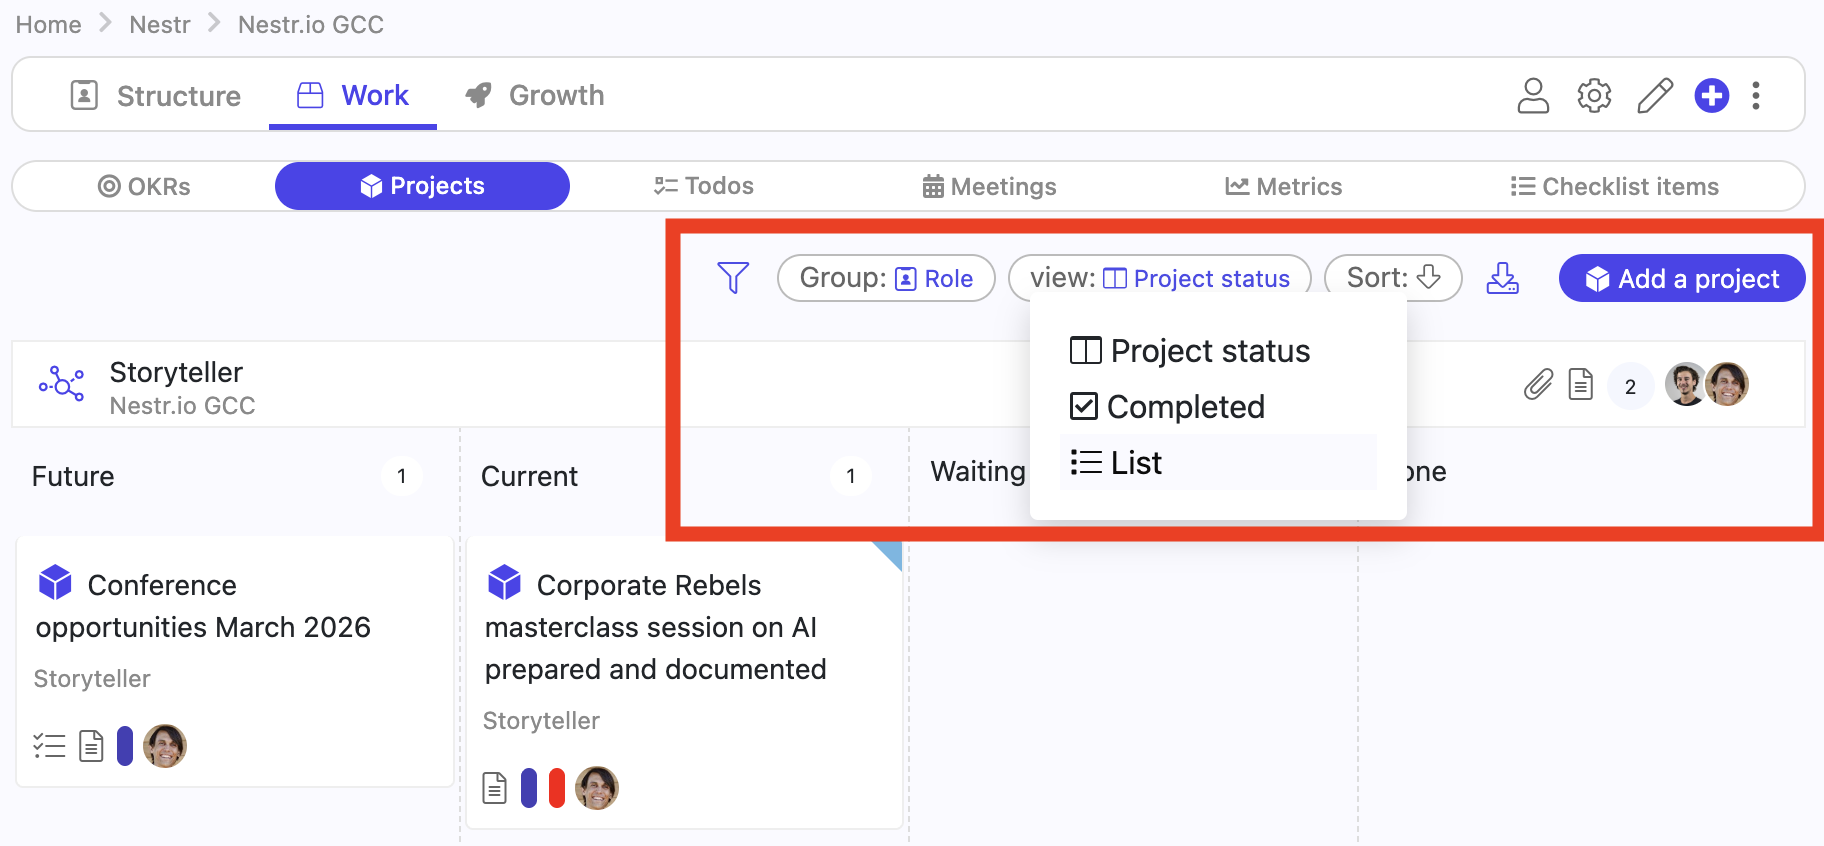Click checklist icon on Conference opportunities card
This screenshot has height=846, width=1824.
[49, 746]
